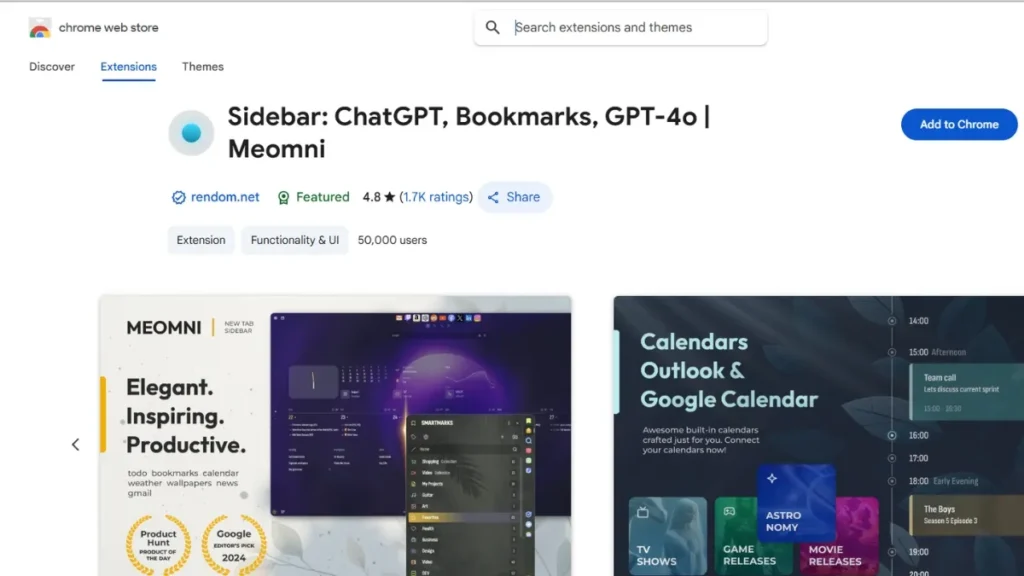1024x576 pixels.
Task: Click the previous screenshot arrow
Action: tap(75, 445)
